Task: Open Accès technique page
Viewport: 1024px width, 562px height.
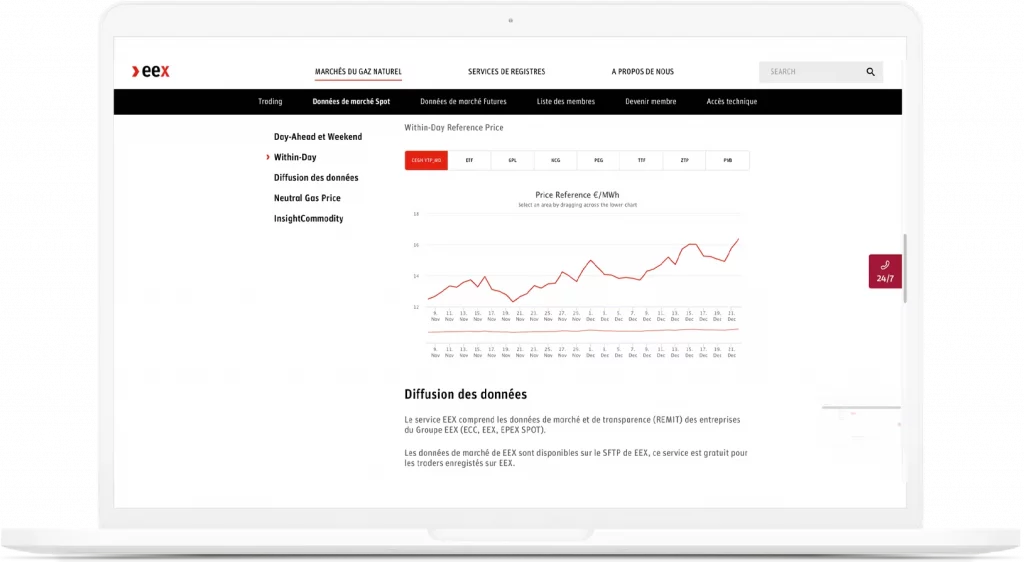Action: [731, 102]
